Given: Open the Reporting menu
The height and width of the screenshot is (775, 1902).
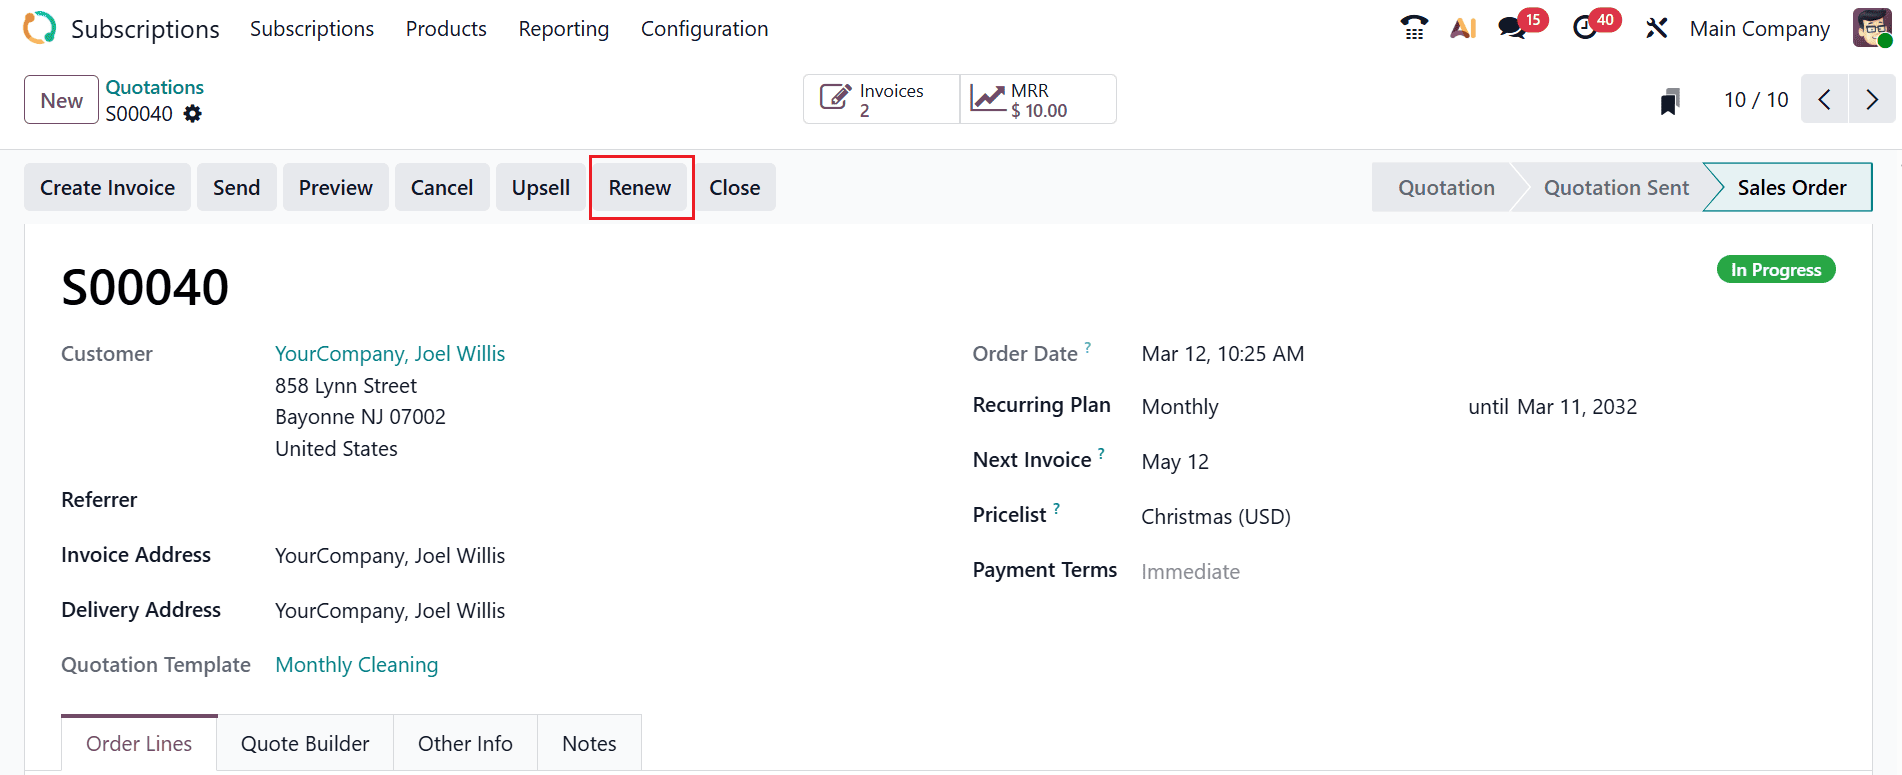Looking at the screenshot, I should click(x=563, y=29).
